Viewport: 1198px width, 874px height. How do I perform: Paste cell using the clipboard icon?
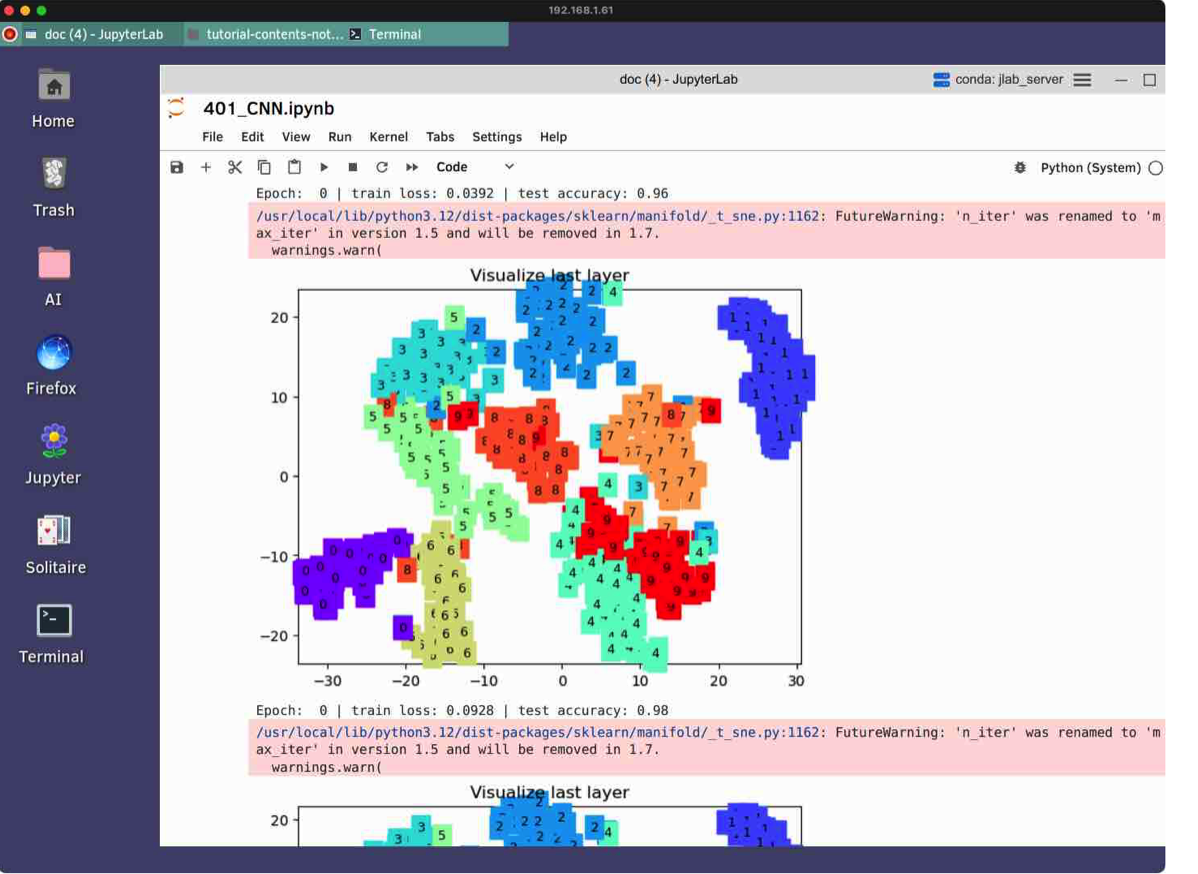[294, 167]
